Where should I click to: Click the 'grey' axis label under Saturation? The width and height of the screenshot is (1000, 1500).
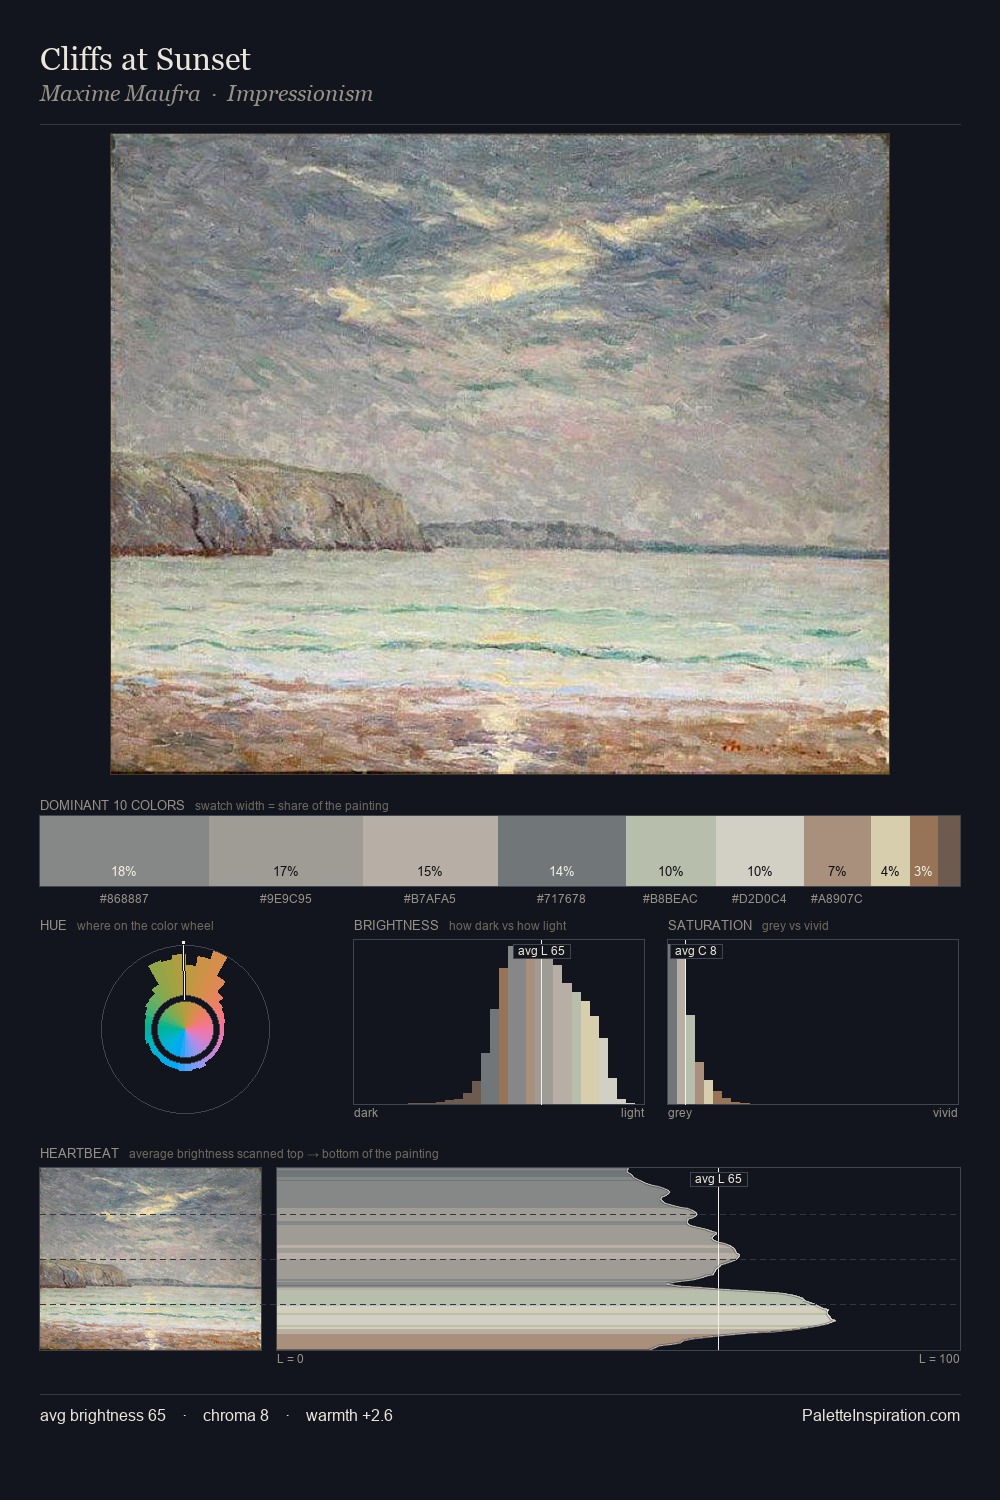tap(680, 1113)
